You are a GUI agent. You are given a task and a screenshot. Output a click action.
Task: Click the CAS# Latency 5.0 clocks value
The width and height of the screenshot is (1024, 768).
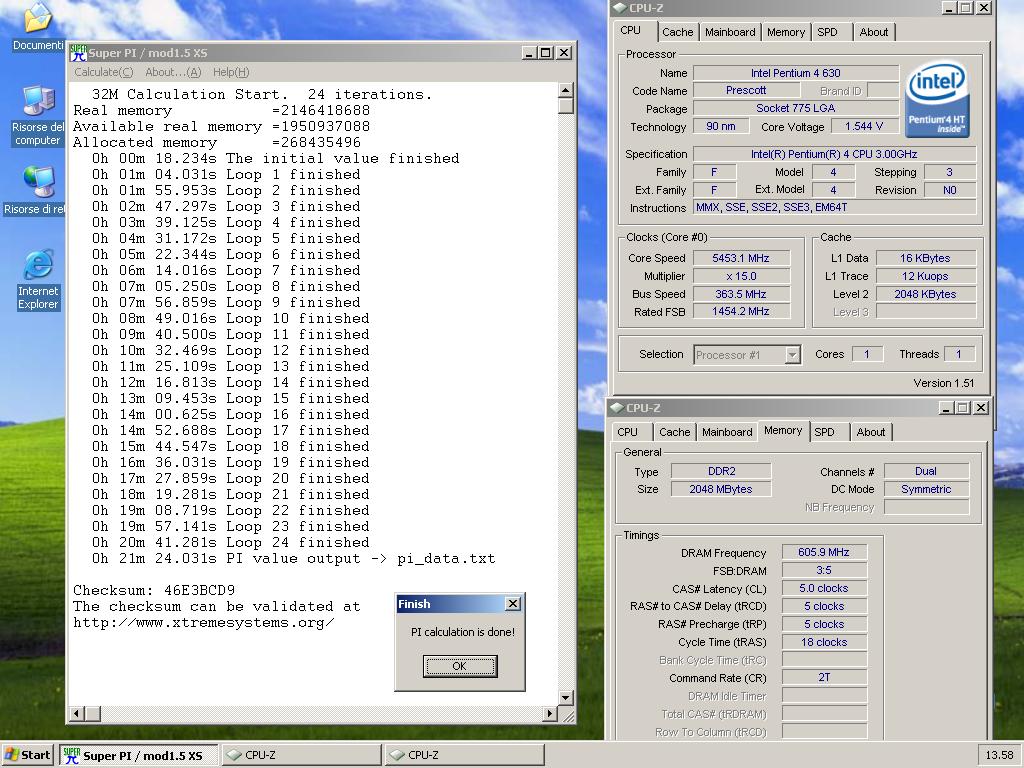pos(824,588)
